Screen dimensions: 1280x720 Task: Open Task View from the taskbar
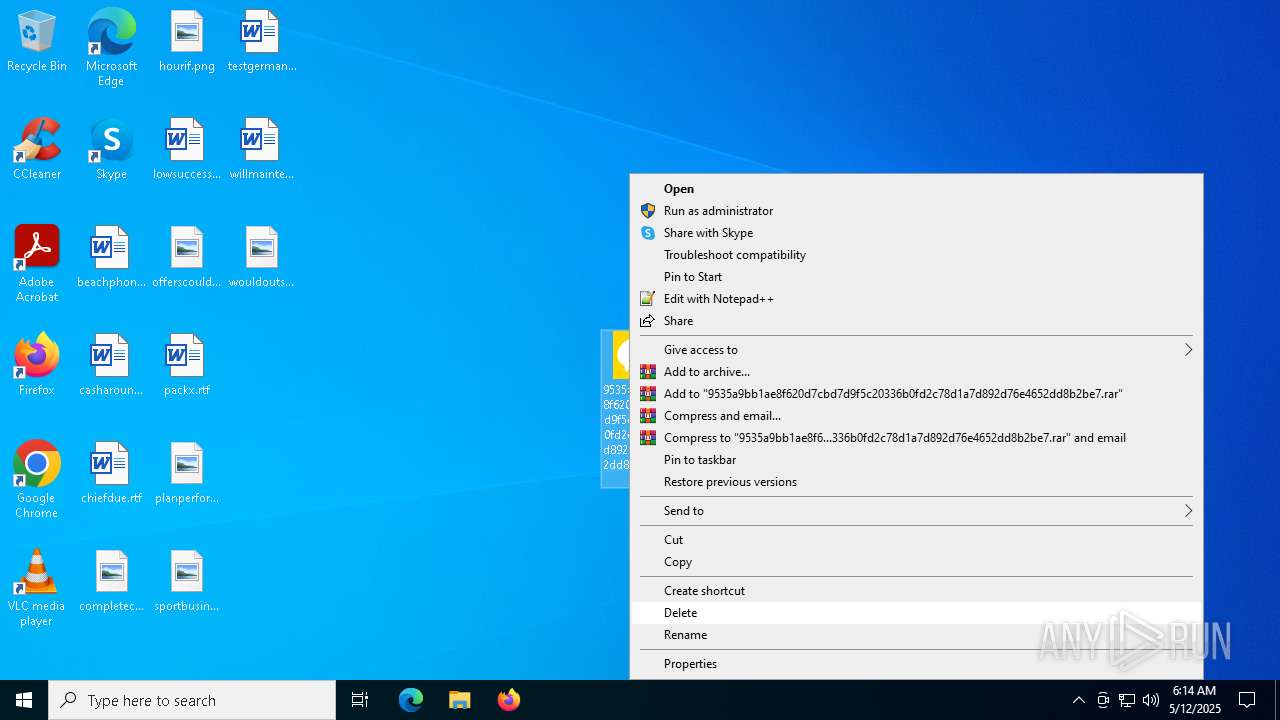click(x=360, y=700)
